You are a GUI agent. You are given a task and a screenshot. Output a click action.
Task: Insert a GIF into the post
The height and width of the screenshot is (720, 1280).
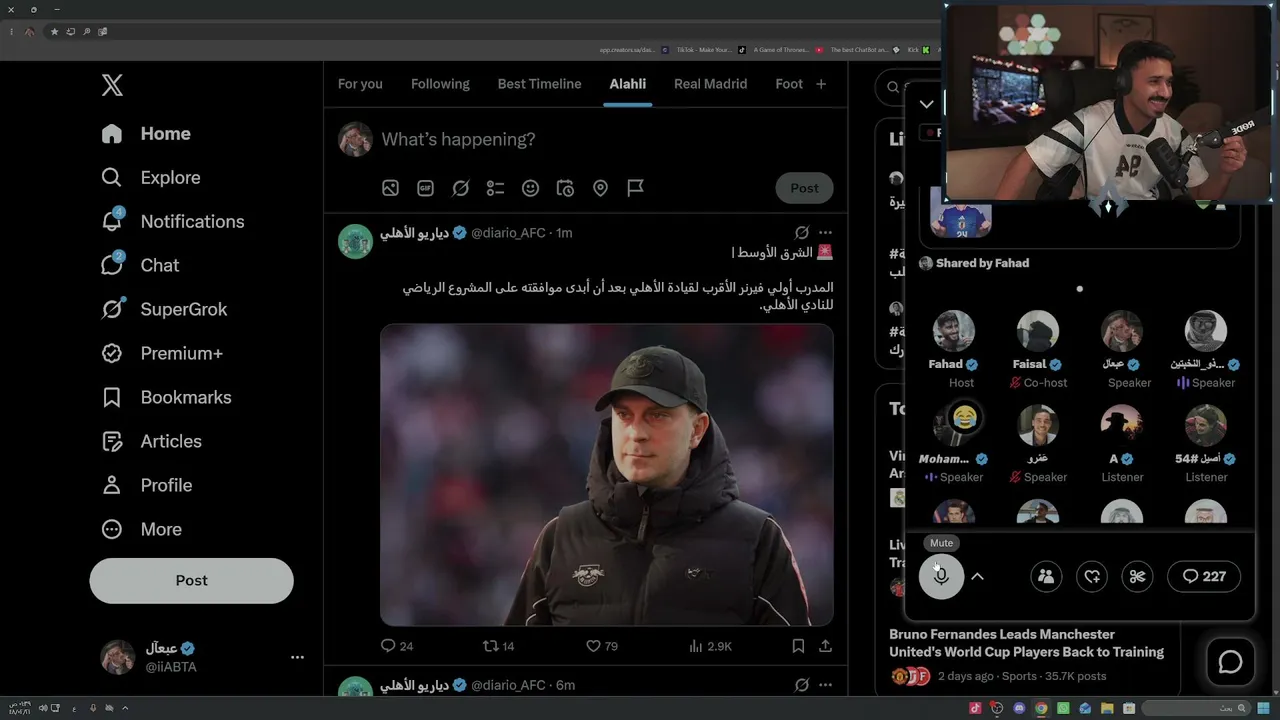tap(425, 188)
